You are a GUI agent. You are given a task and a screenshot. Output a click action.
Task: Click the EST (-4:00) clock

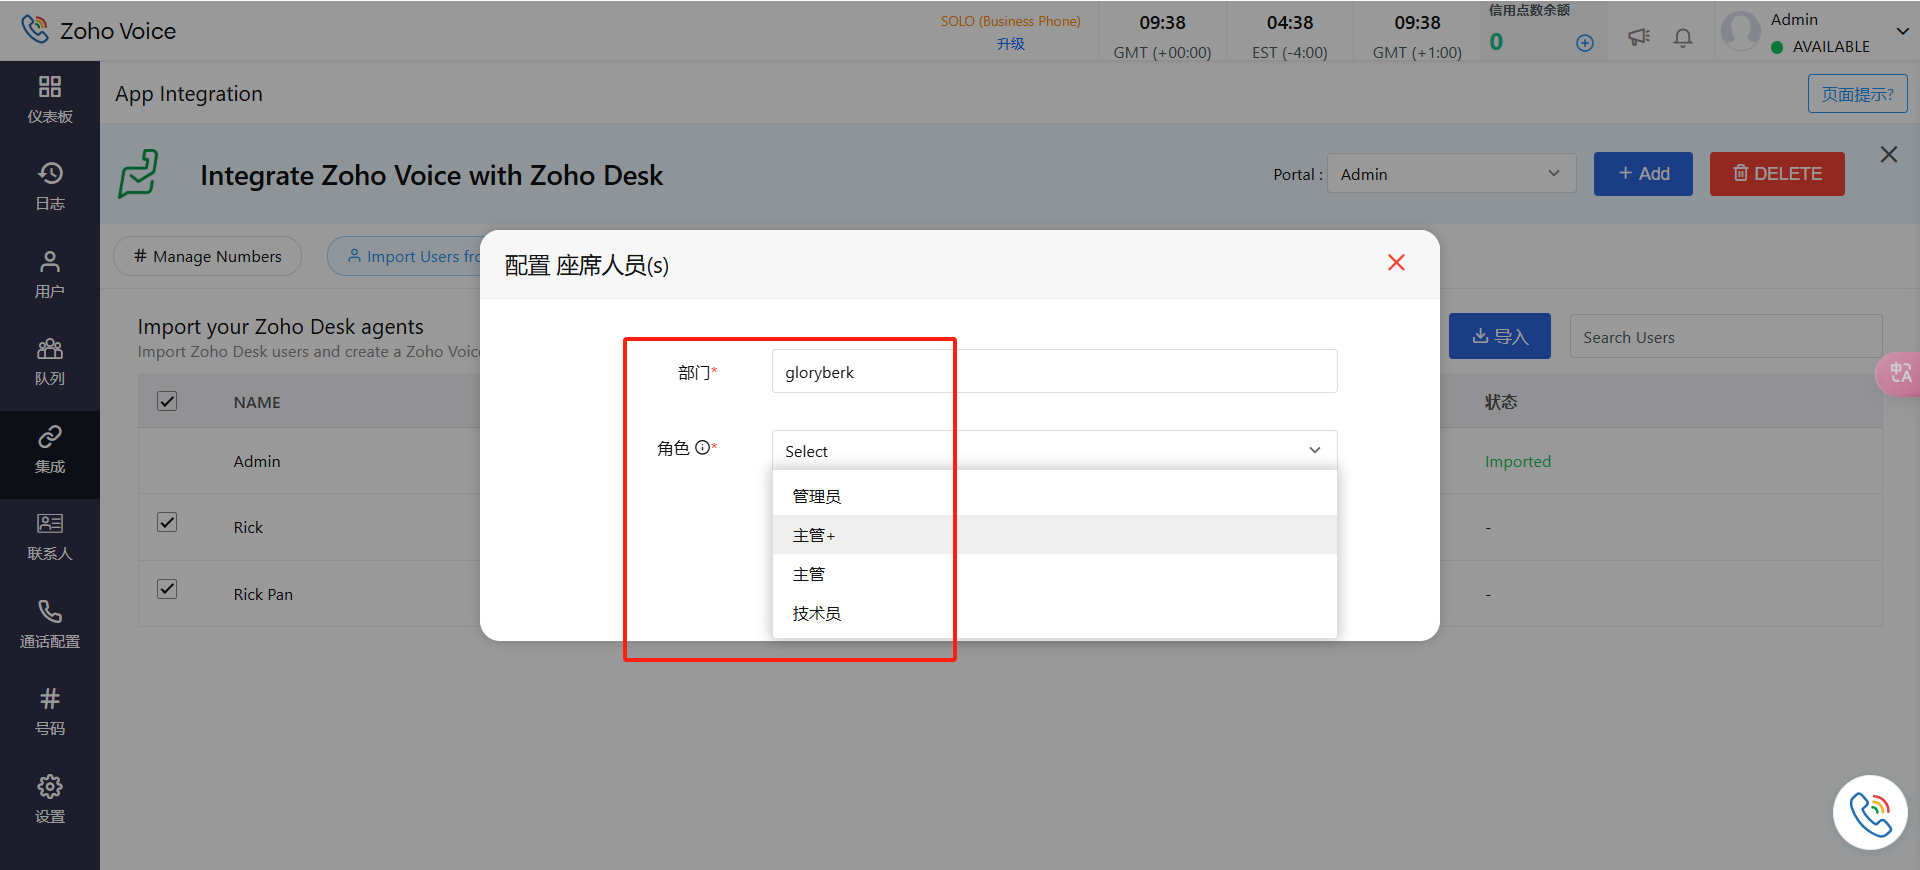1289,37
